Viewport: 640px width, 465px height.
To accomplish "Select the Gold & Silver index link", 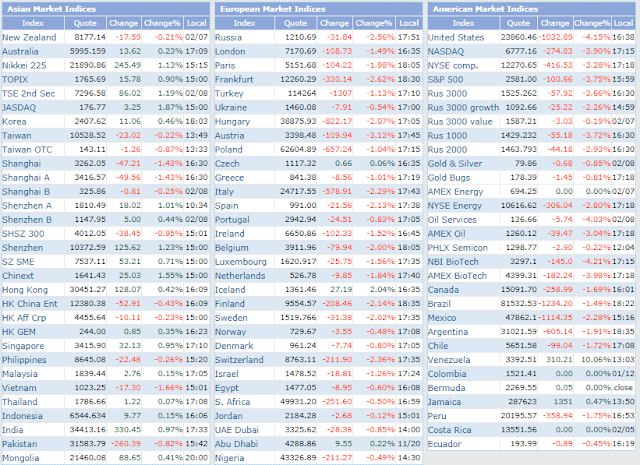I will 455,164.
